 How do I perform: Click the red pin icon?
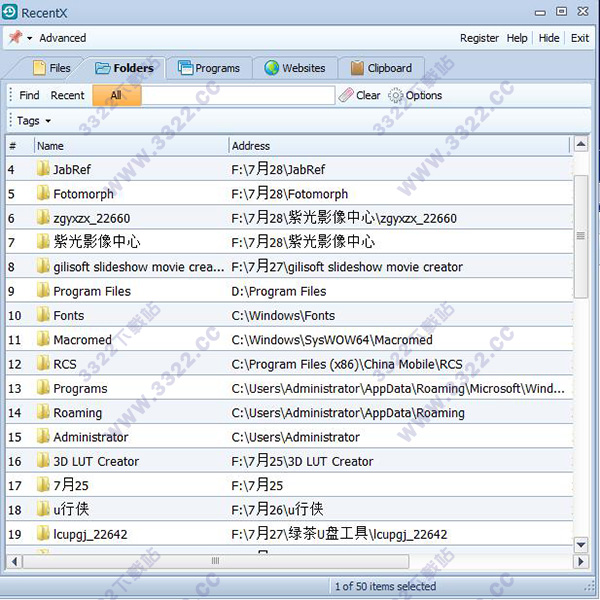tap(16, 37)
